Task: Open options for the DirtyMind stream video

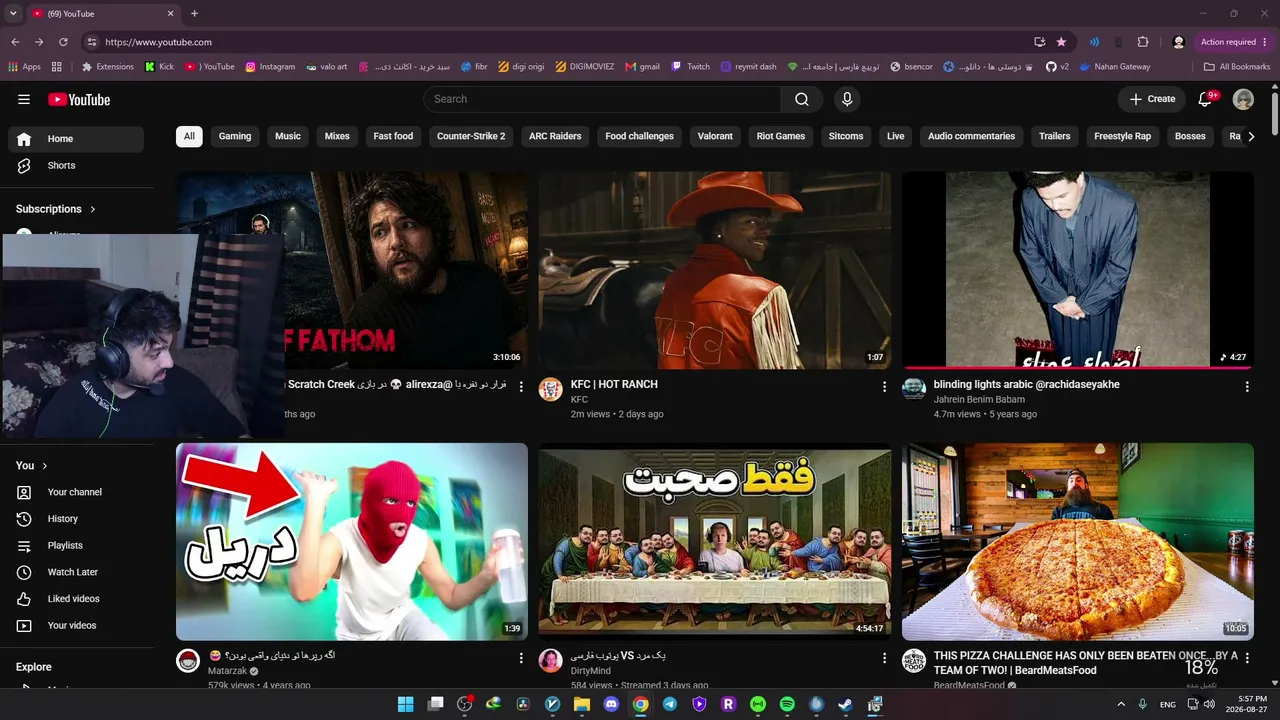Action: point(884,658)
